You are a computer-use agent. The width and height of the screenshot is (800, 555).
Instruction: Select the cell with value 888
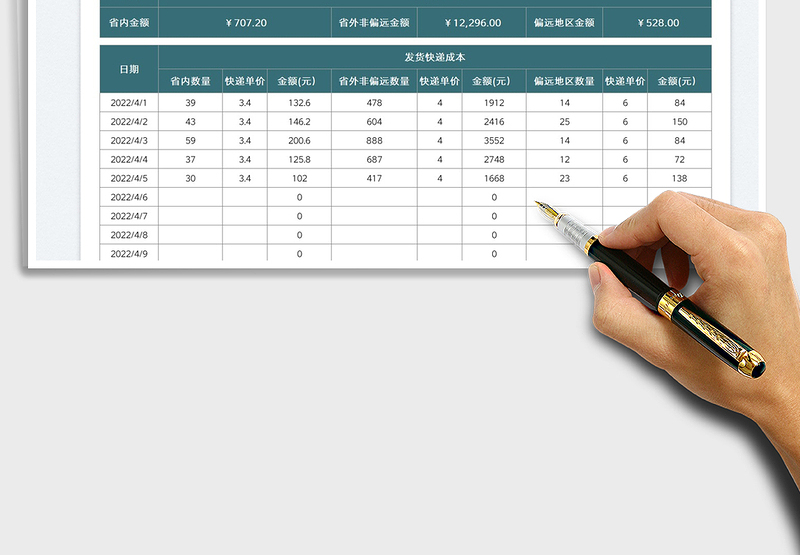pyautogui.click(x=374, y=140)
